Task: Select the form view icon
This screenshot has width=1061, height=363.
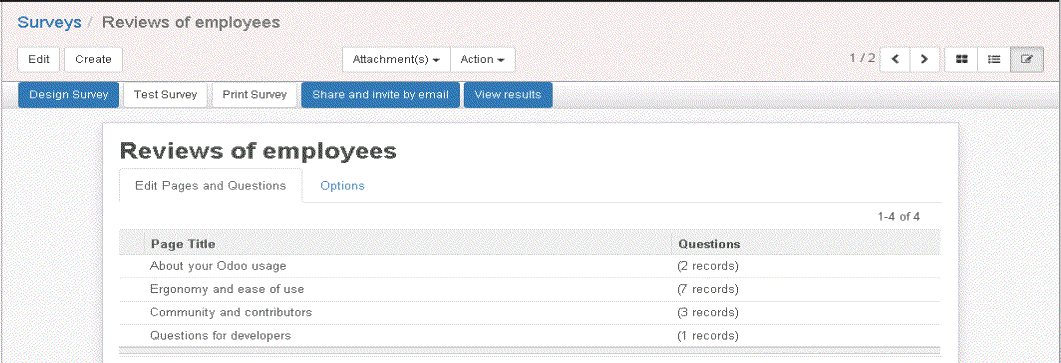Action: click(x=1027, y=60)
